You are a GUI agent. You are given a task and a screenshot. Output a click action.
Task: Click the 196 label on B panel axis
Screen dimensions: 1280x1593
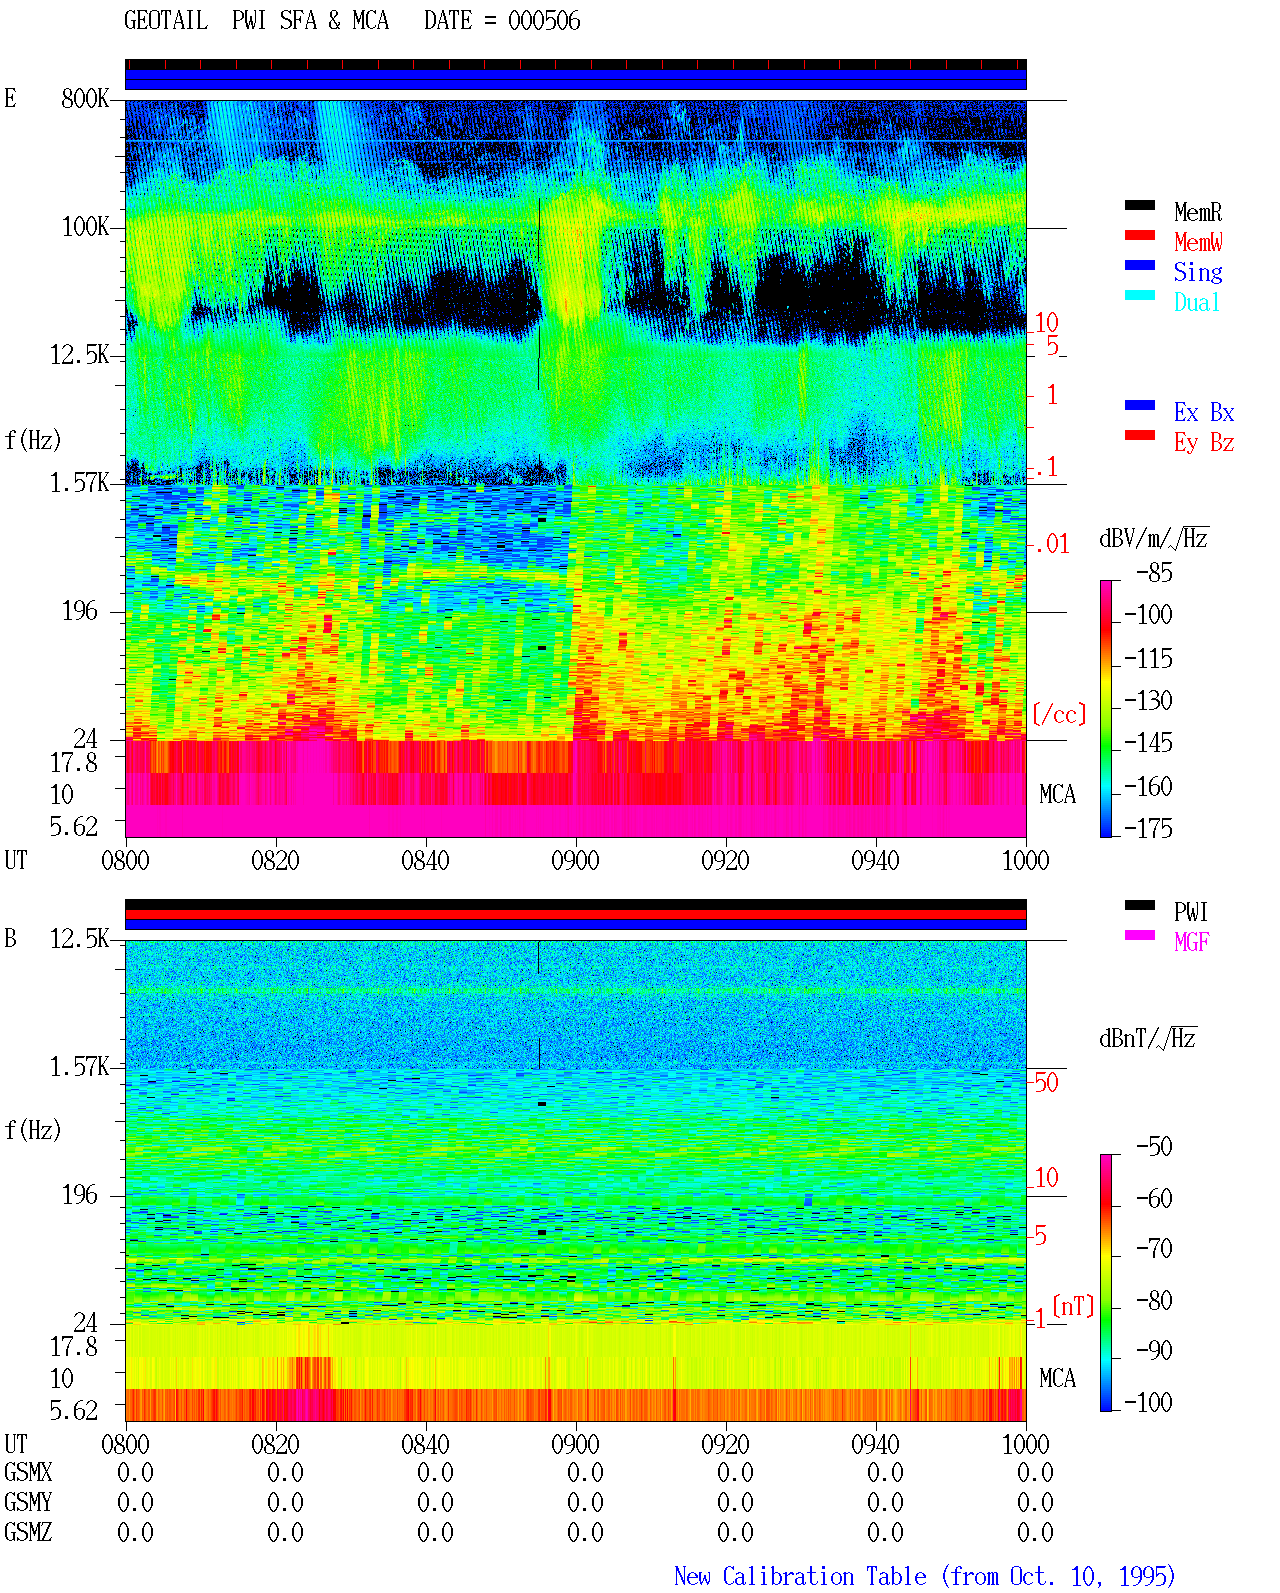coord(79,1194)
